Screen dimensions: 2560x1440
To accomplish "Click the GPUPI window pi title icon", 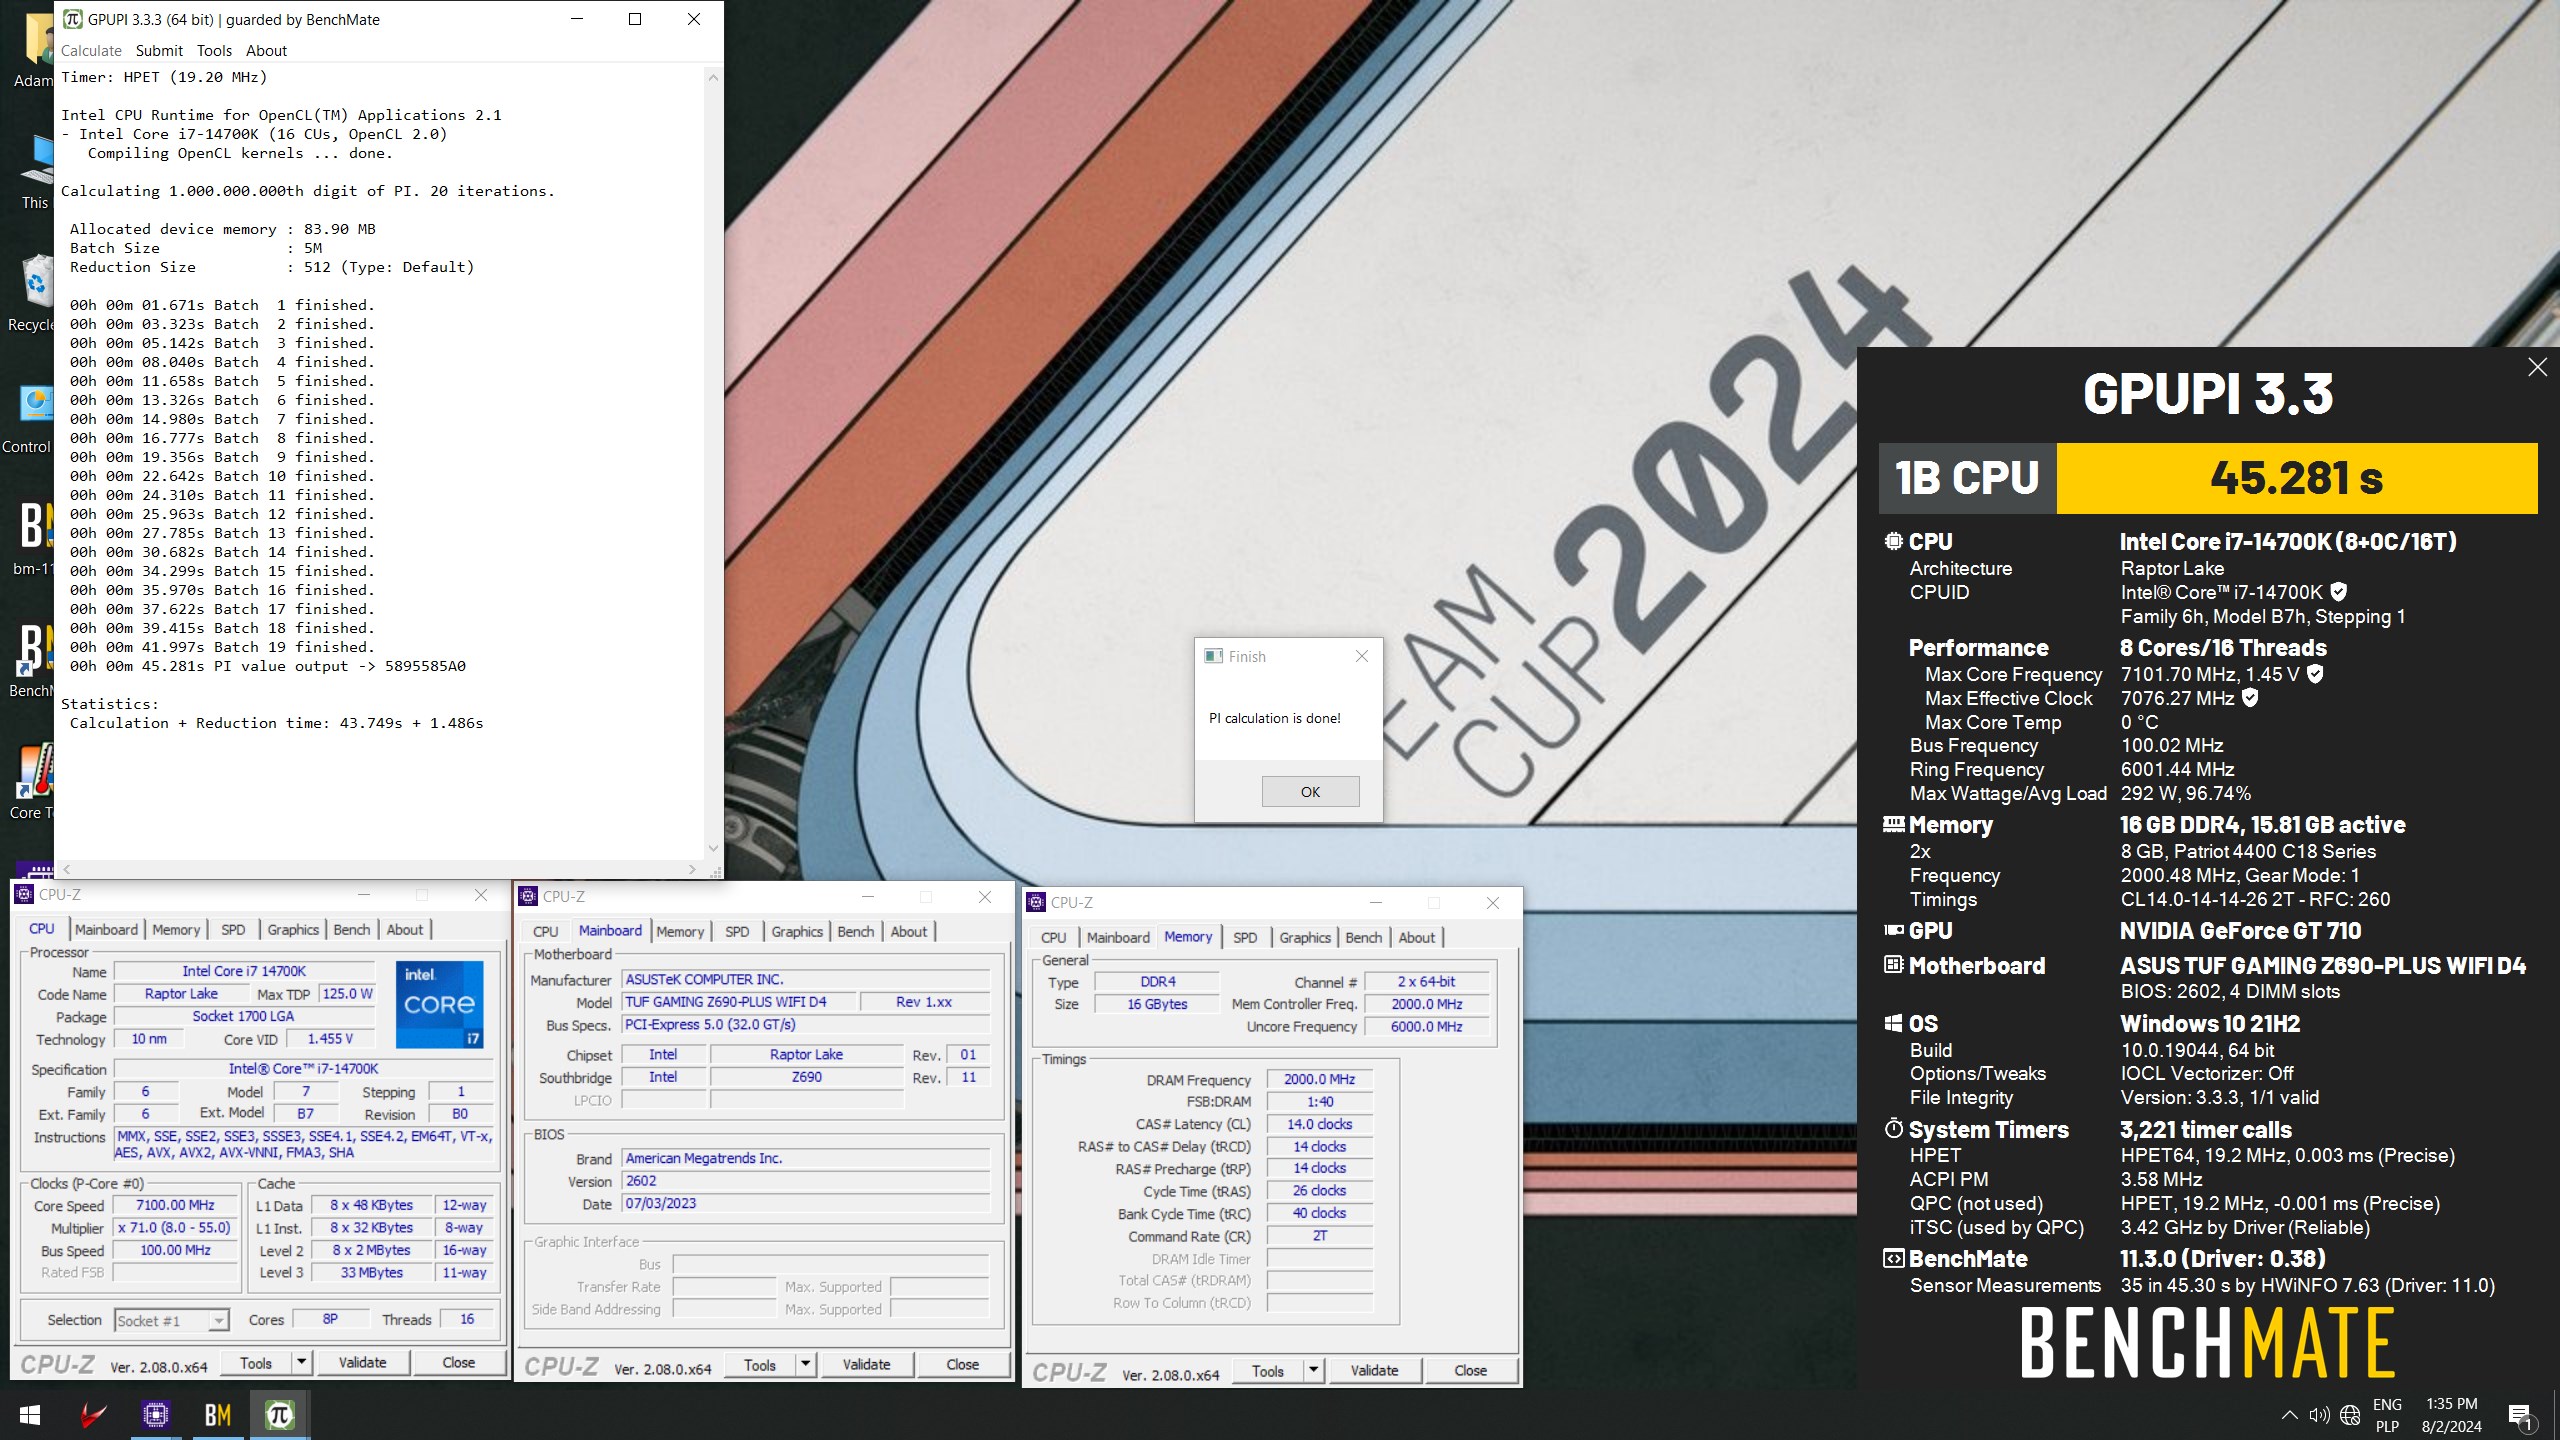I will point(72,19).
